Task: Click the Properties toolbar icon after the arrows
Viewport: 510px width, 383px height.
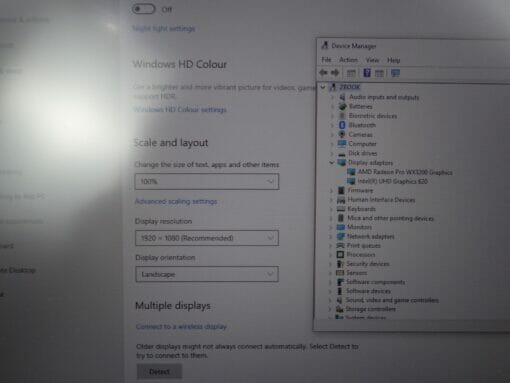Action: coord(351,73)
